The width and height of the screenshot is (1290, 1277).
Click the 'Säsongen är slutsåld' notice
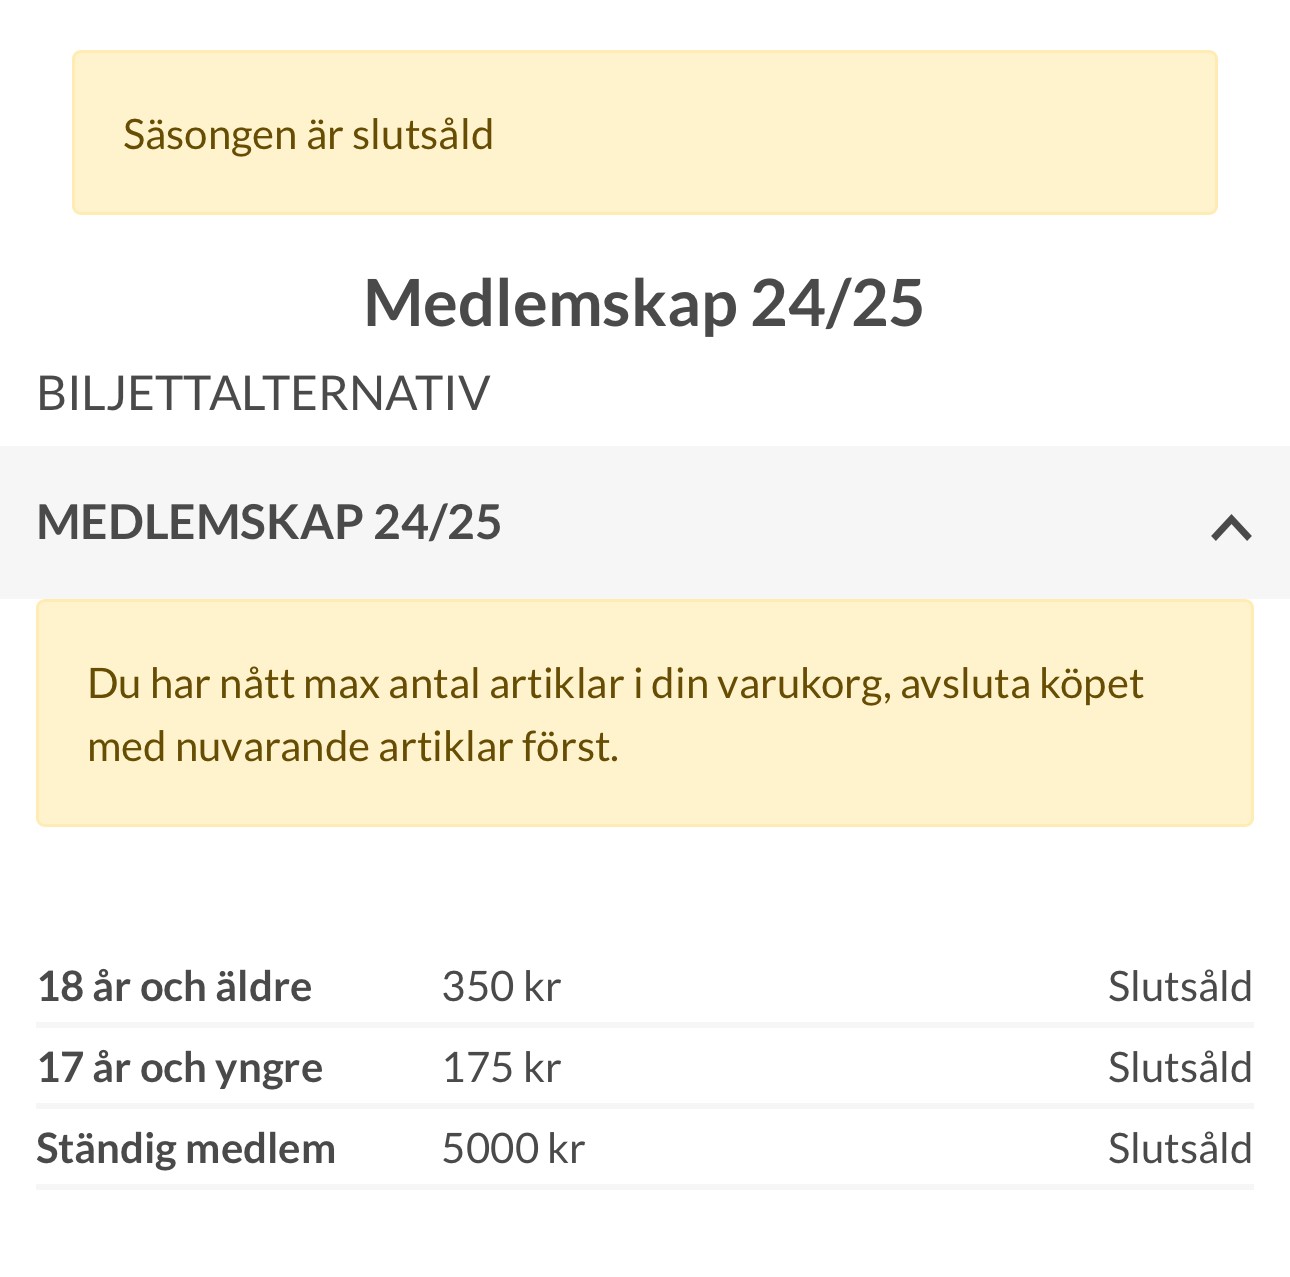(308, 135)
